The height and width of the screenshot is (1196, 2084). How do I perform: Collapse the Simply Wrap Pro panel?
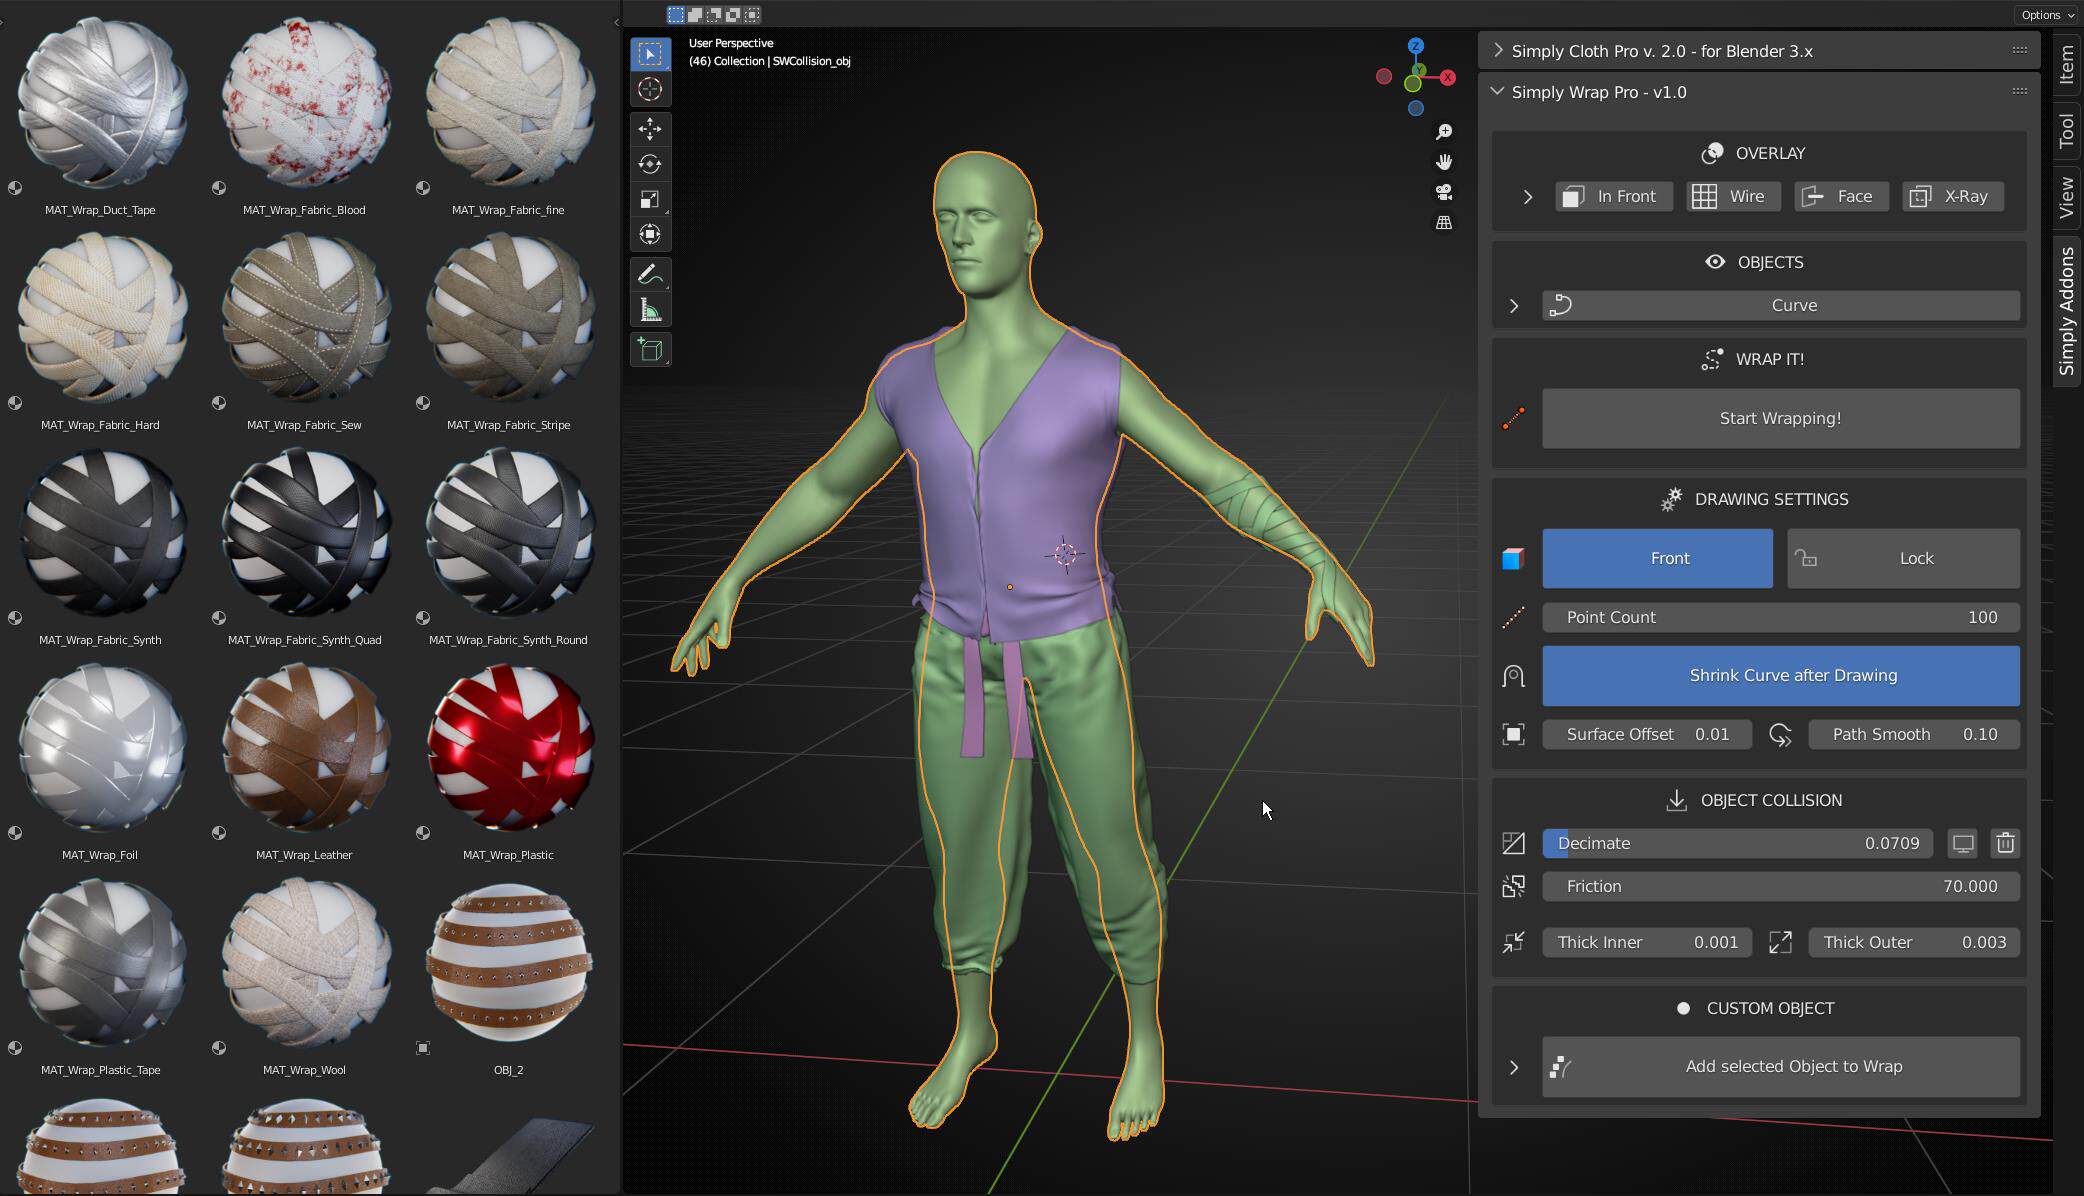[x=1498, y=91]
